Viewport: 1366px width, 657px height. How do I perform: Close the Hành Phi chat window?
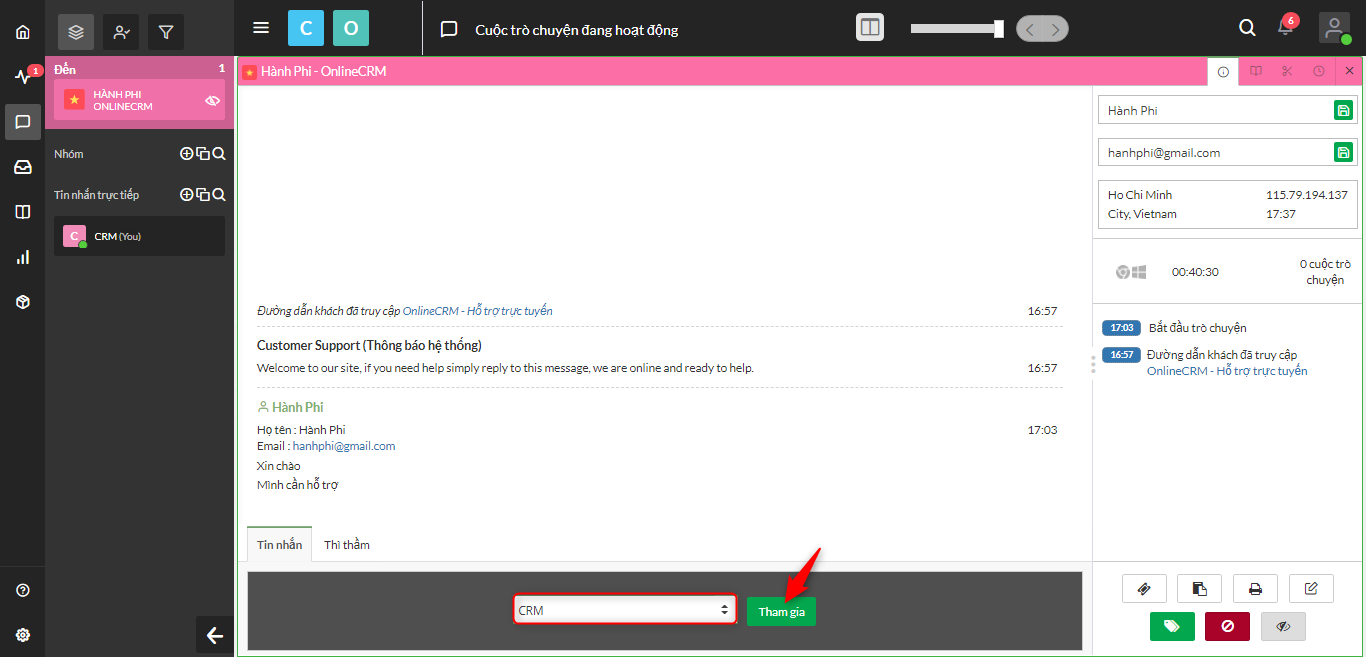(1349, 72)
